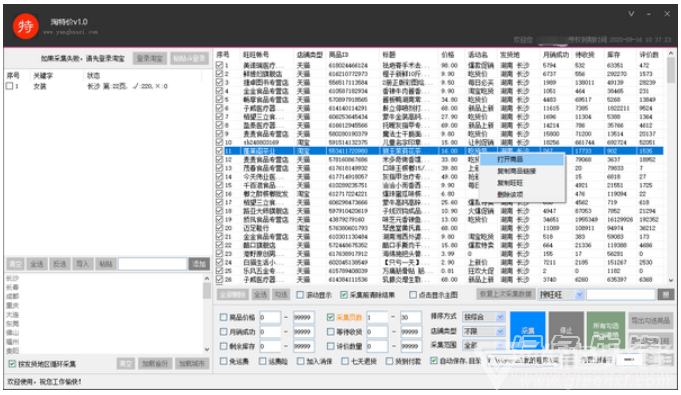Image resolution: width=681 pixels, height=395 pixels.
Task: Choose 打开商品 from the context menu
Action: click(x=522, y=159)
